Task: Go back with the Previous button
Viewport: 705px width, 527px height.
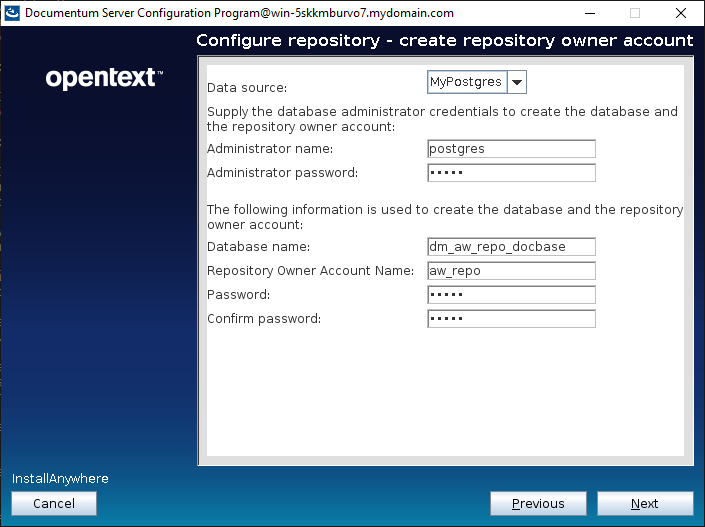Action: (x=538, y=504)
